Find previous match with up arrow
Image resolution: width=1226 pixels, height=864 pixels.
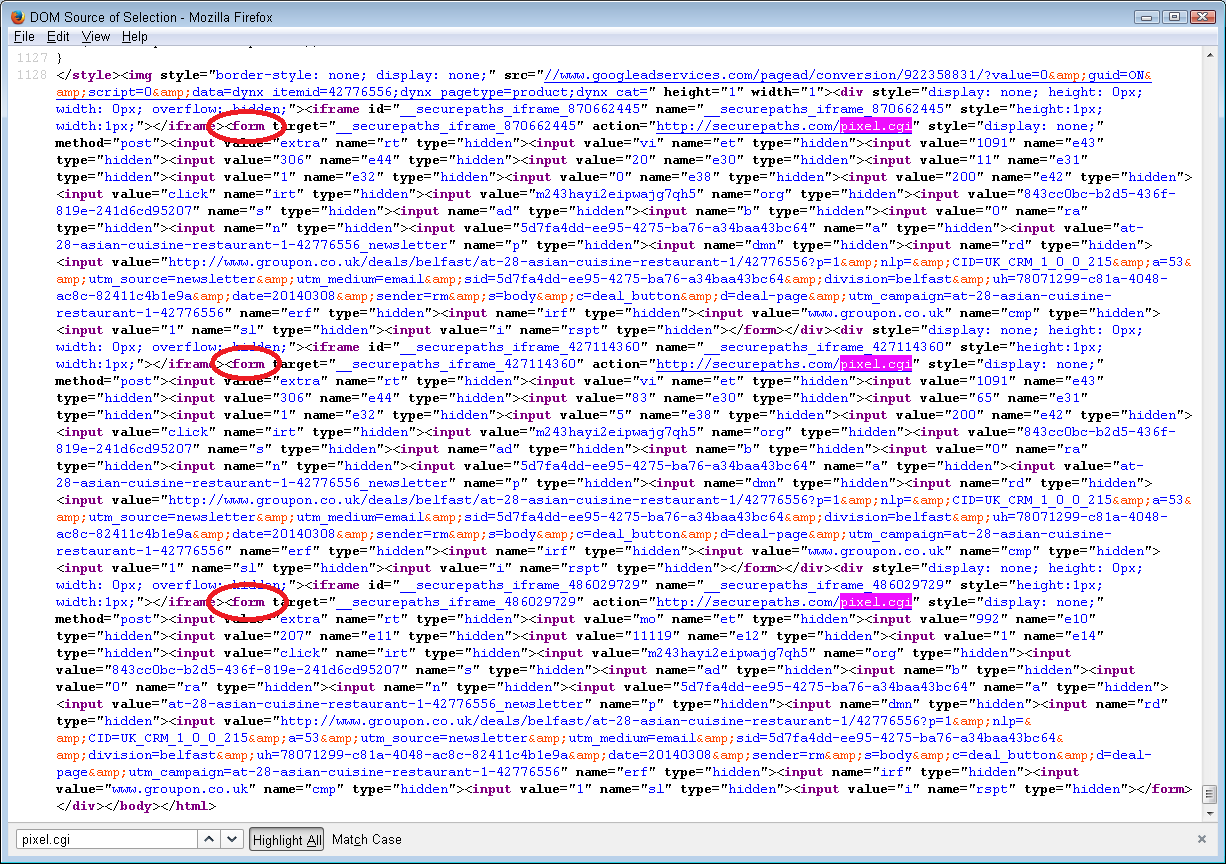click(209, 839)
